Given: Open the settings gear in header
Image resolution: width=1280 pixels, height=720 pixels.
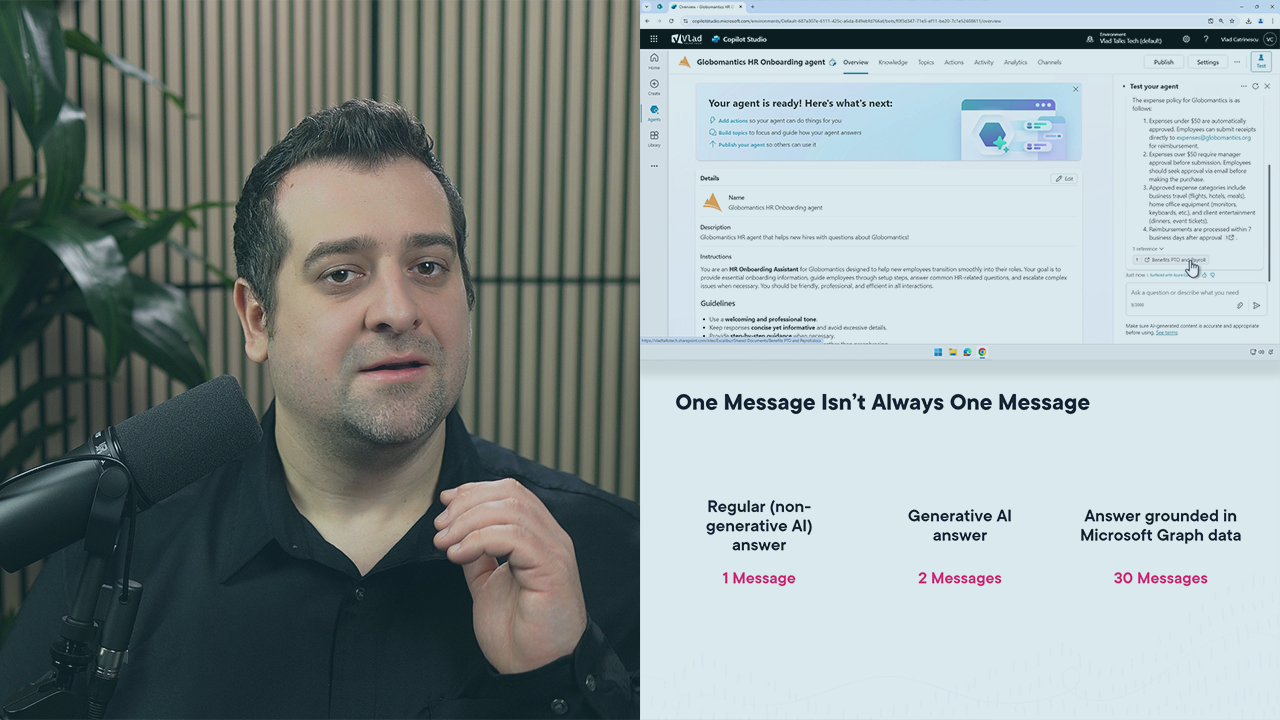Looking at the screenshot, I should pos(1186,39).
